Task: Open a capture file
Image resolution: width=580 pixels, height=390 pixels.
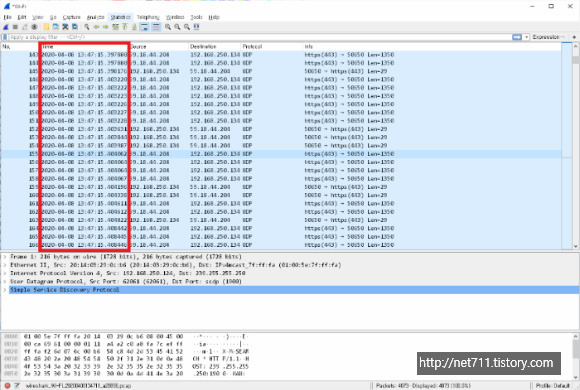Action: [46, 27]
